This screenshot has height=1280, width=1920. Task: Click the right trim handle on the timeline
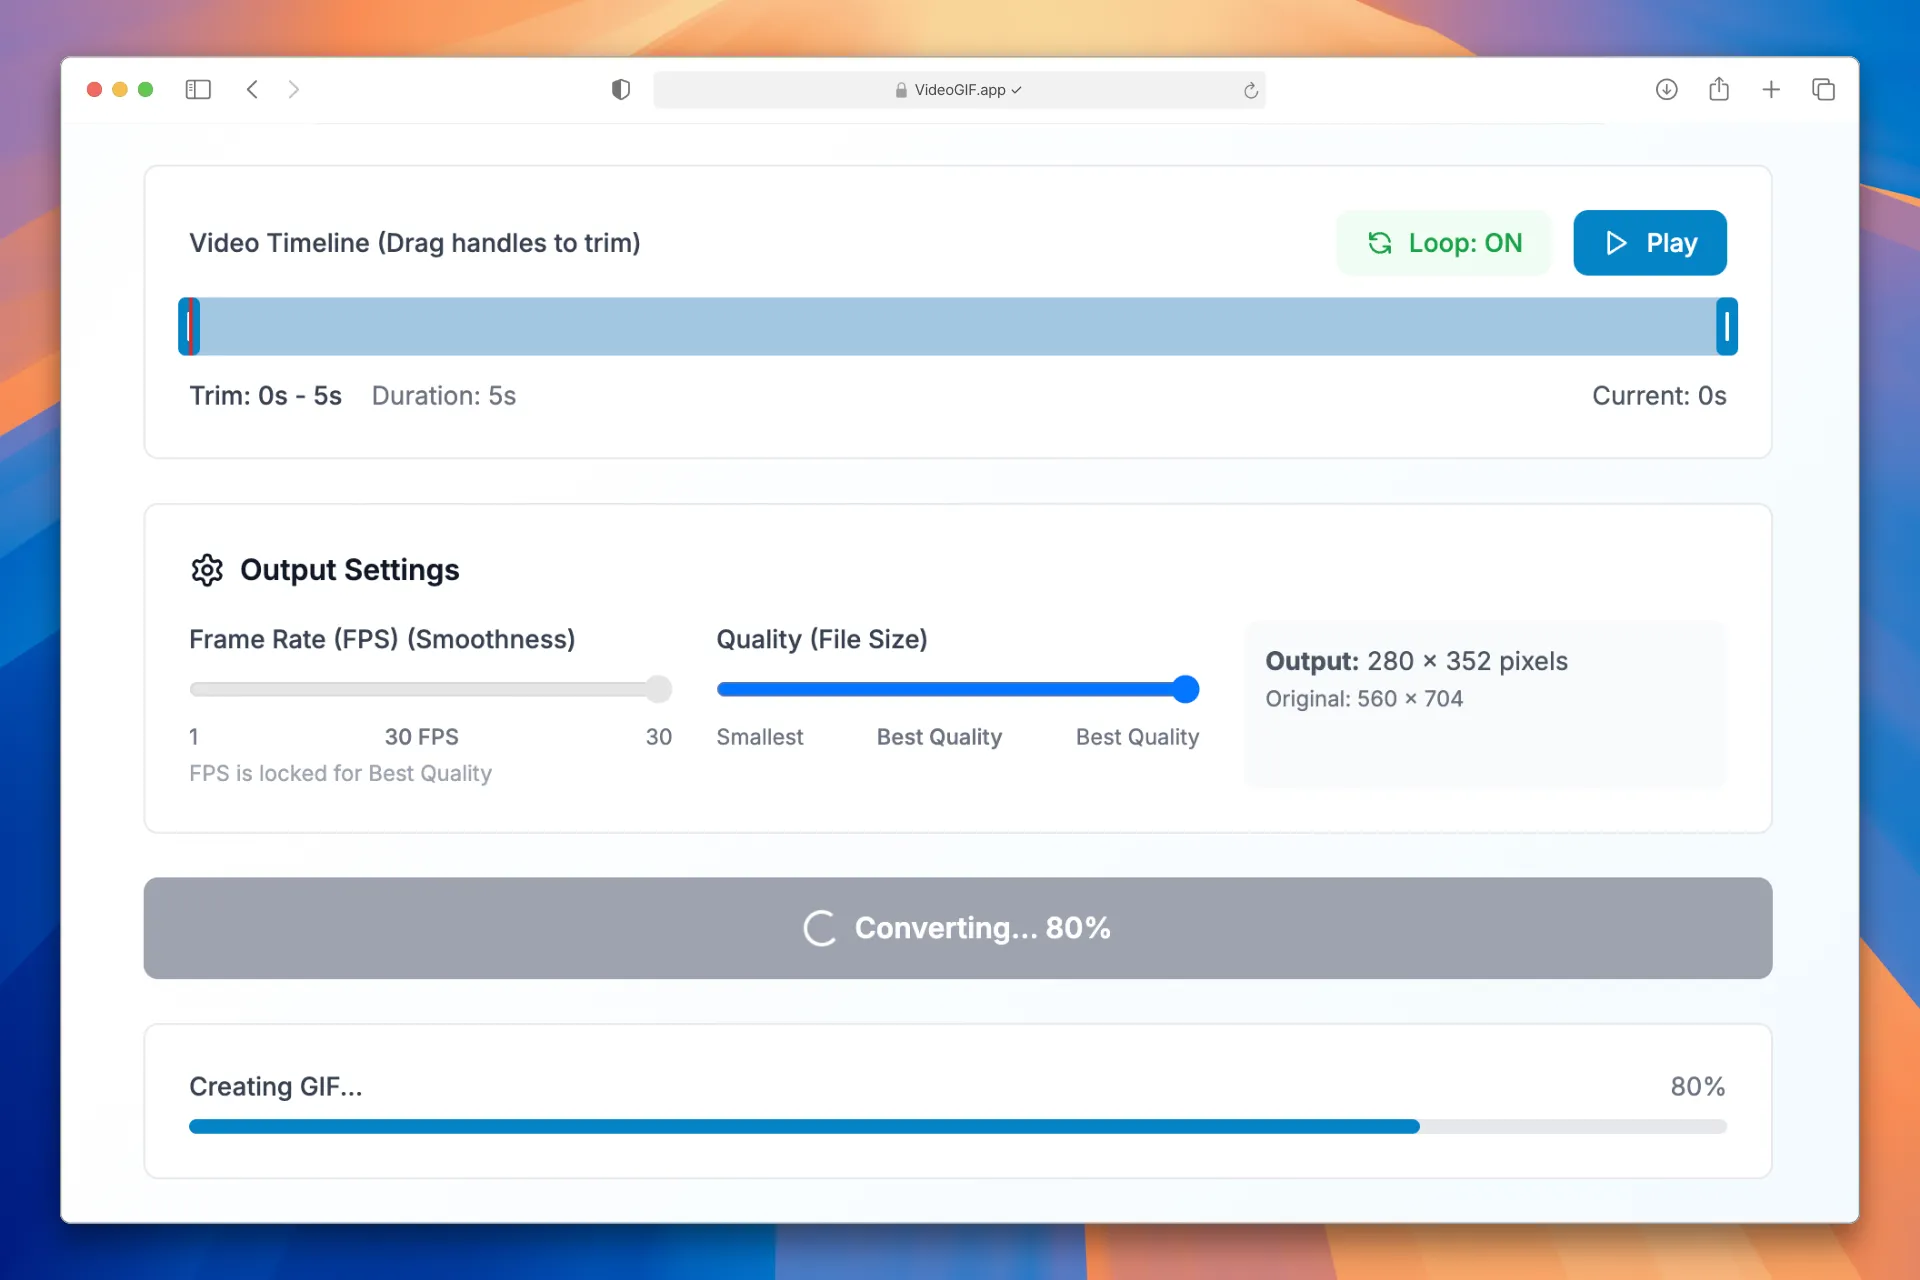coord(1726,326)
